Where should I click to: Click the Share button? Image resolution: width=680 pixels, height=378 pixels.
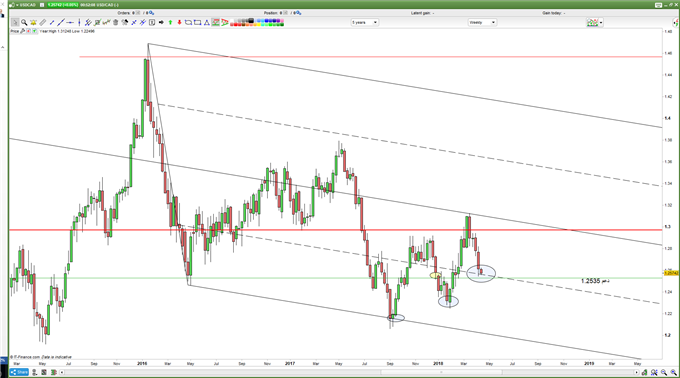click(x=19, y=372)
